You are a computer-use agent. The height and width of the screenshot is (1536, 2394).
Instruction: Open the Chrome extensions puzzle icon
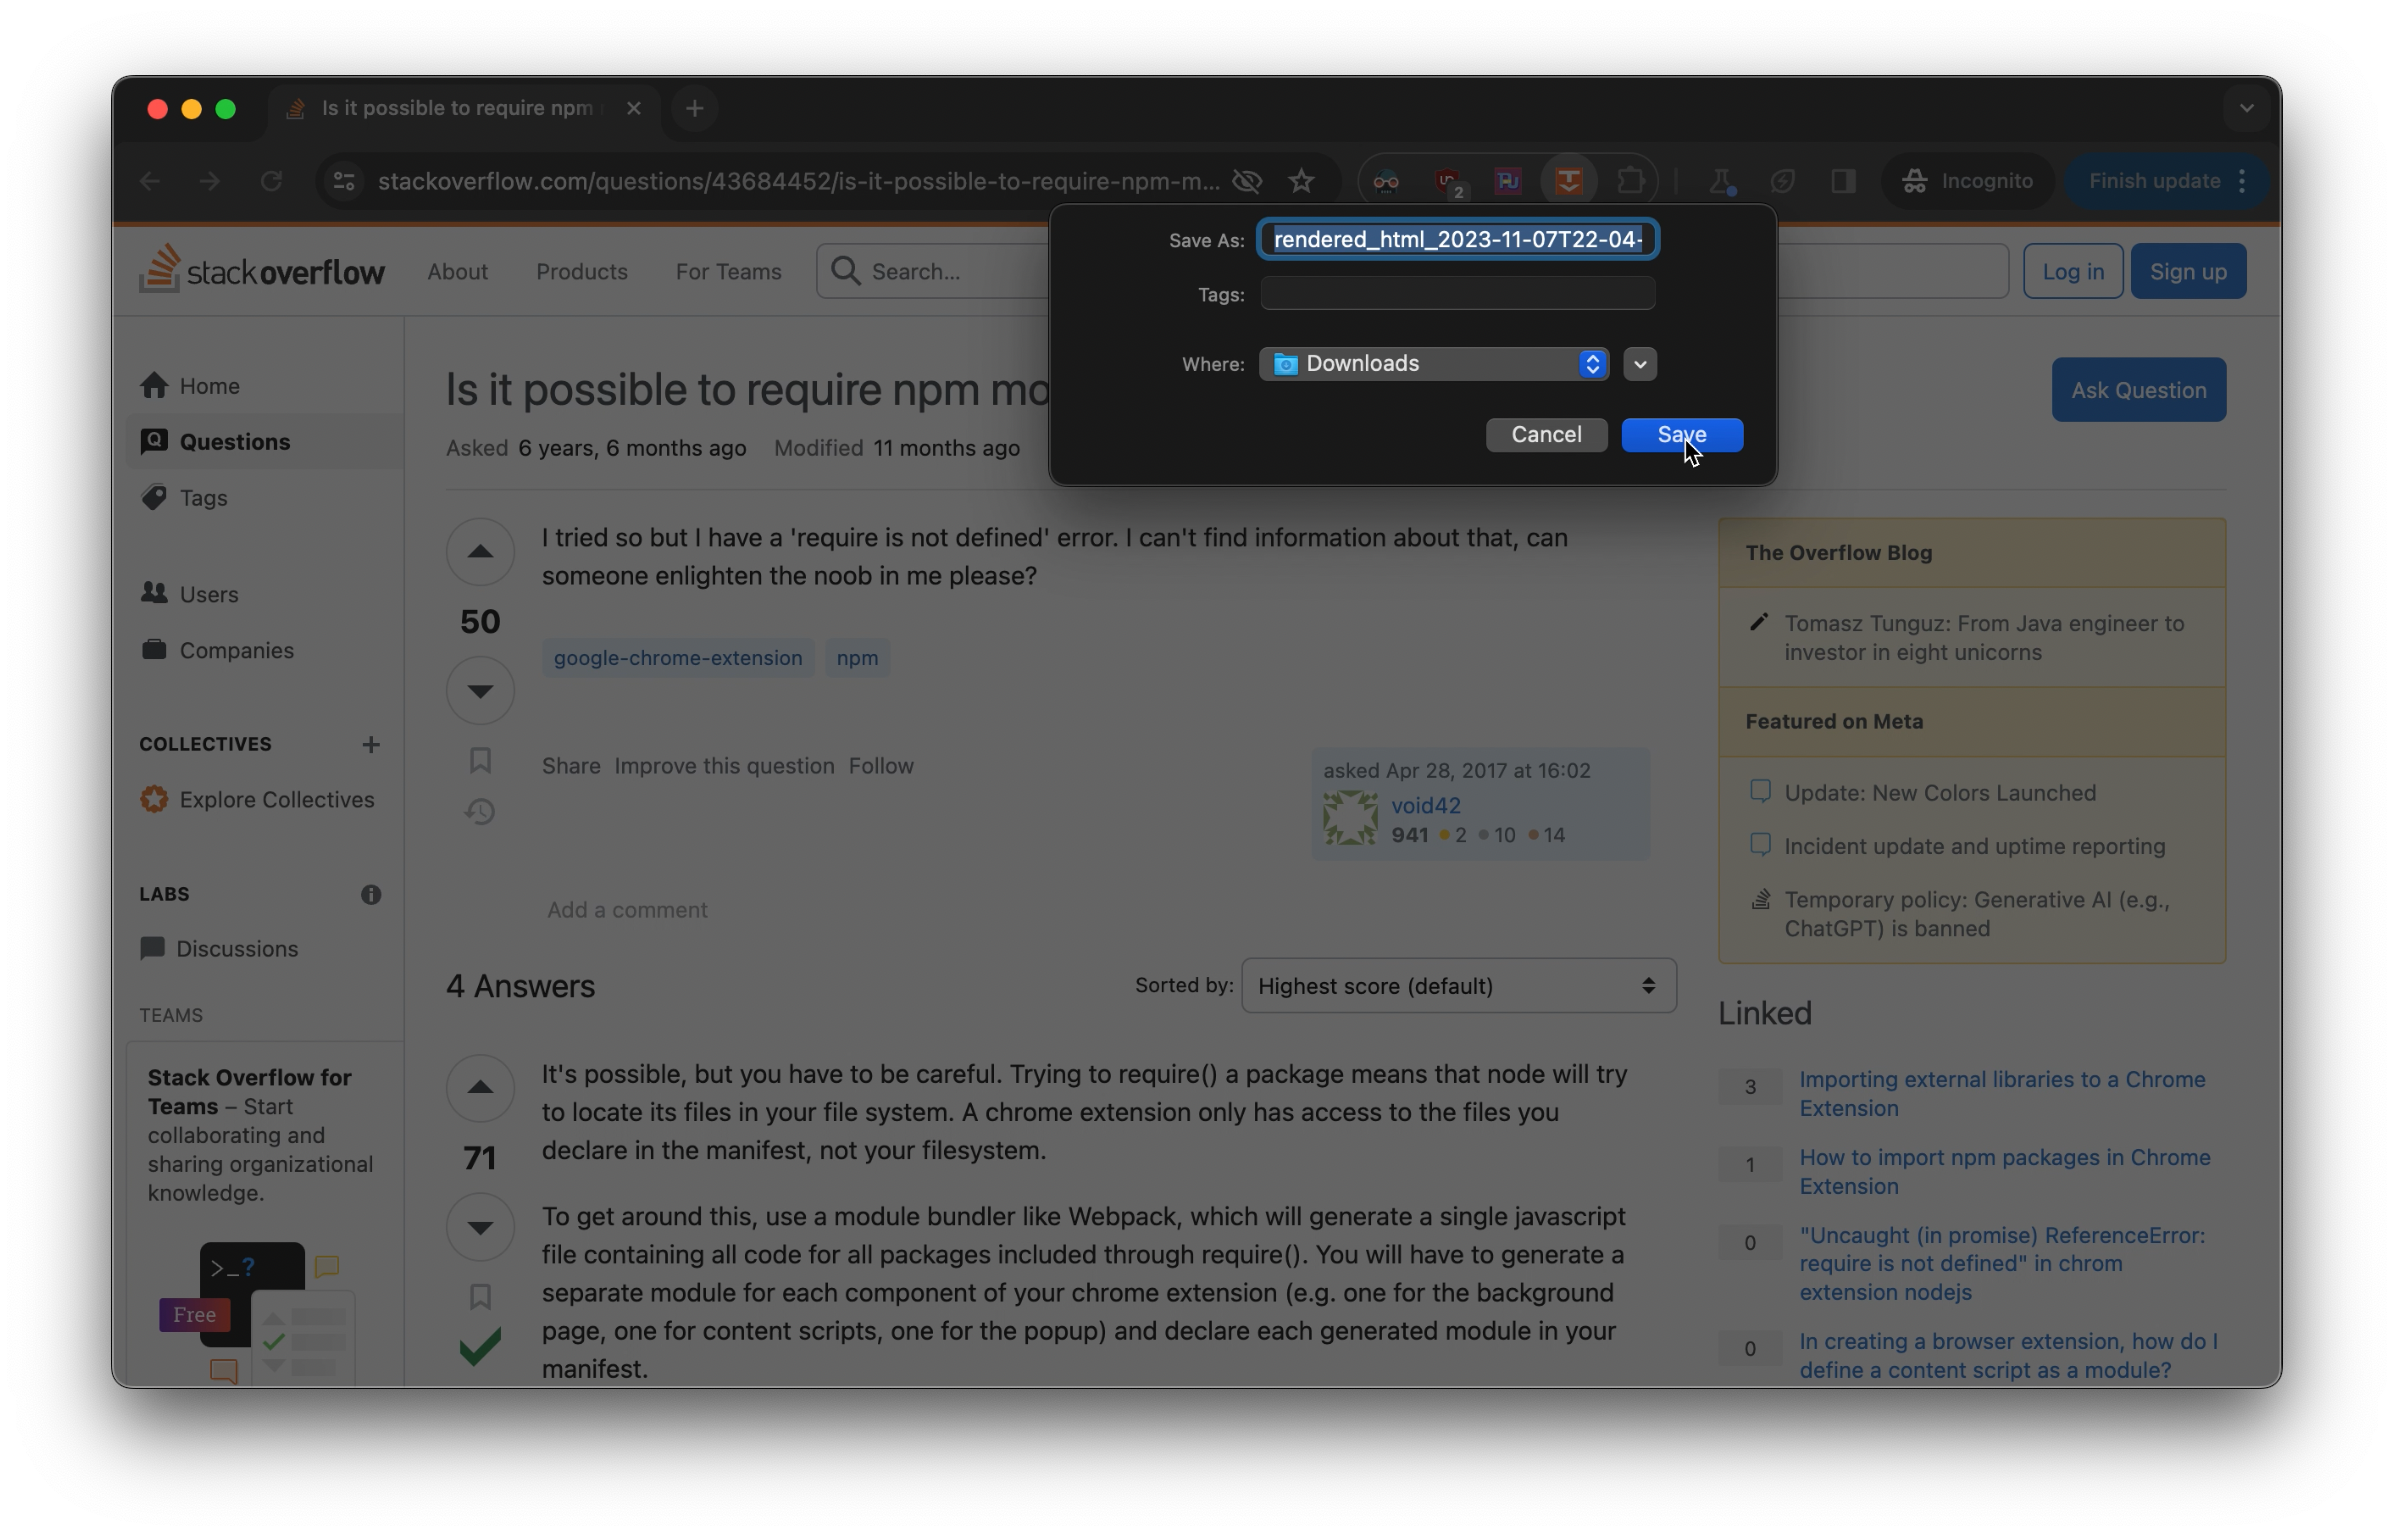[1630, 181]
